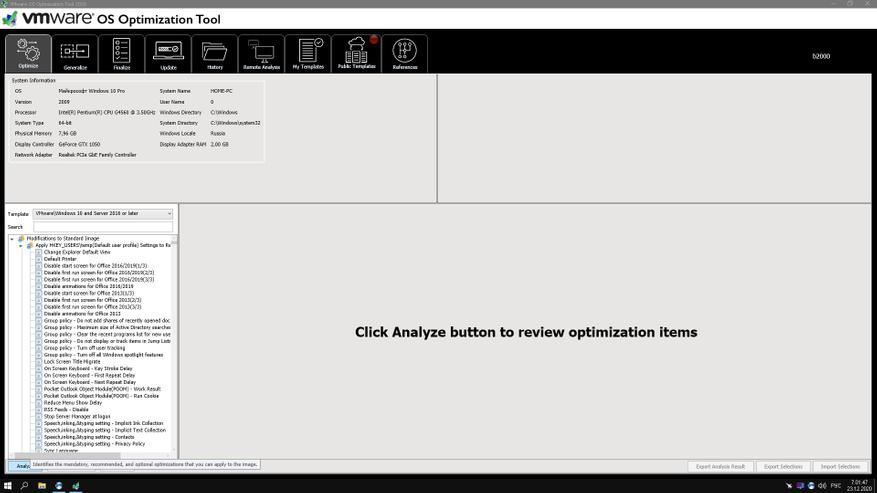
Task: Open Remote Analysis
Action: [x=261, y=54]
